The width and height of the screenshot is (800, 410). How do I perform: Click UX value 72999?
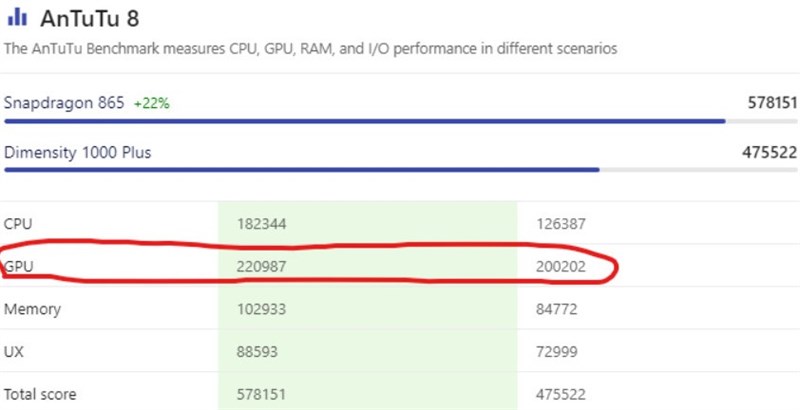click(557, 352)
